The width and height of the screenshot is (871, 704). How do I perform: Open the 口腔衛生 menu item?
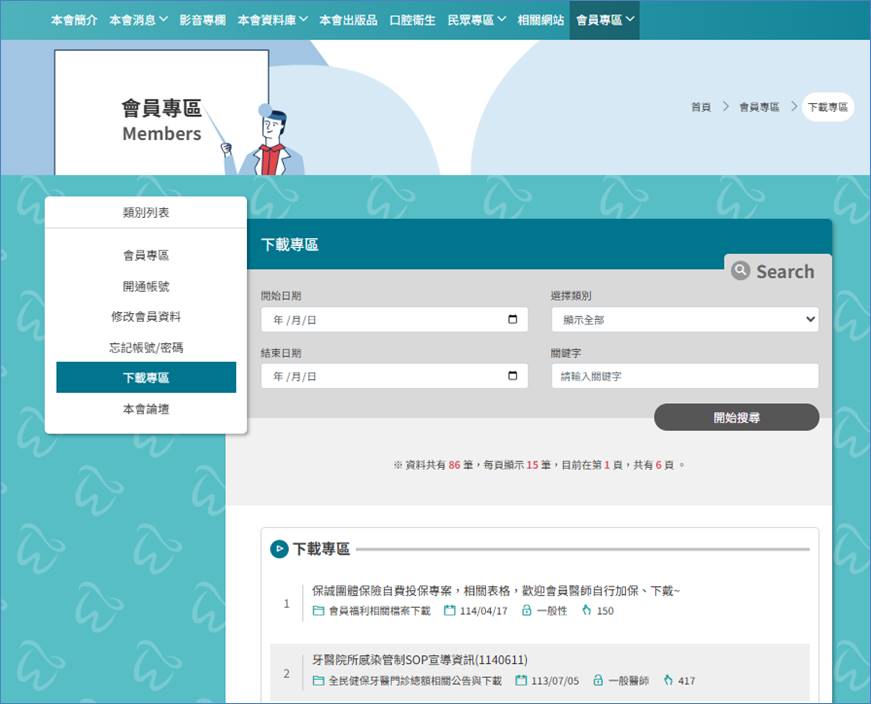click(x=412, y=21)
